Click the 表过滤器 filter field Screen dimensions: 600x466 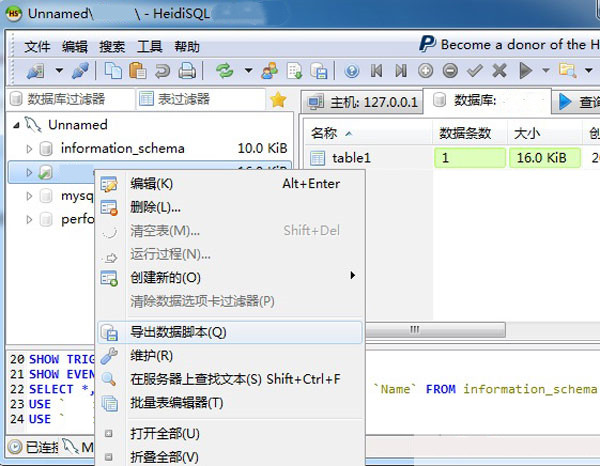(201, 99)
